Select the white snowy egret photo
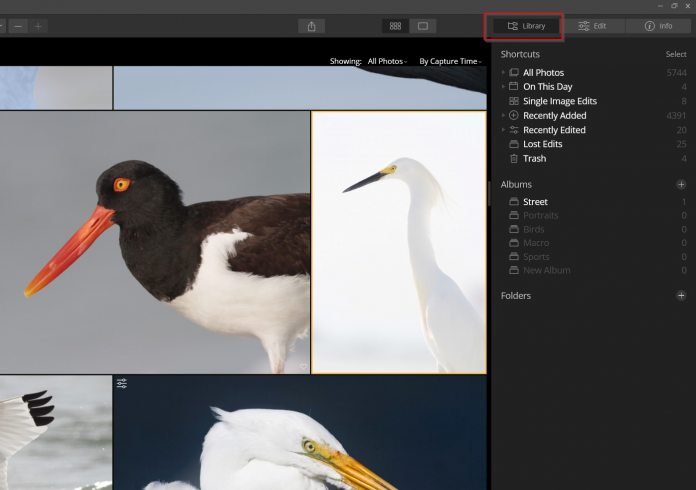Screen dimensions: 696x490 399,242
